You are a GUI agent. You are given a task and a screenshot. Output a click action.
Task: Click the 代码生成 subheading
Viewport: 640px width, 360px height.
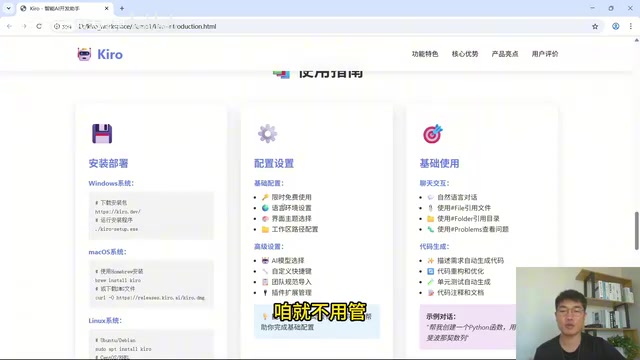tap(434, 247)
